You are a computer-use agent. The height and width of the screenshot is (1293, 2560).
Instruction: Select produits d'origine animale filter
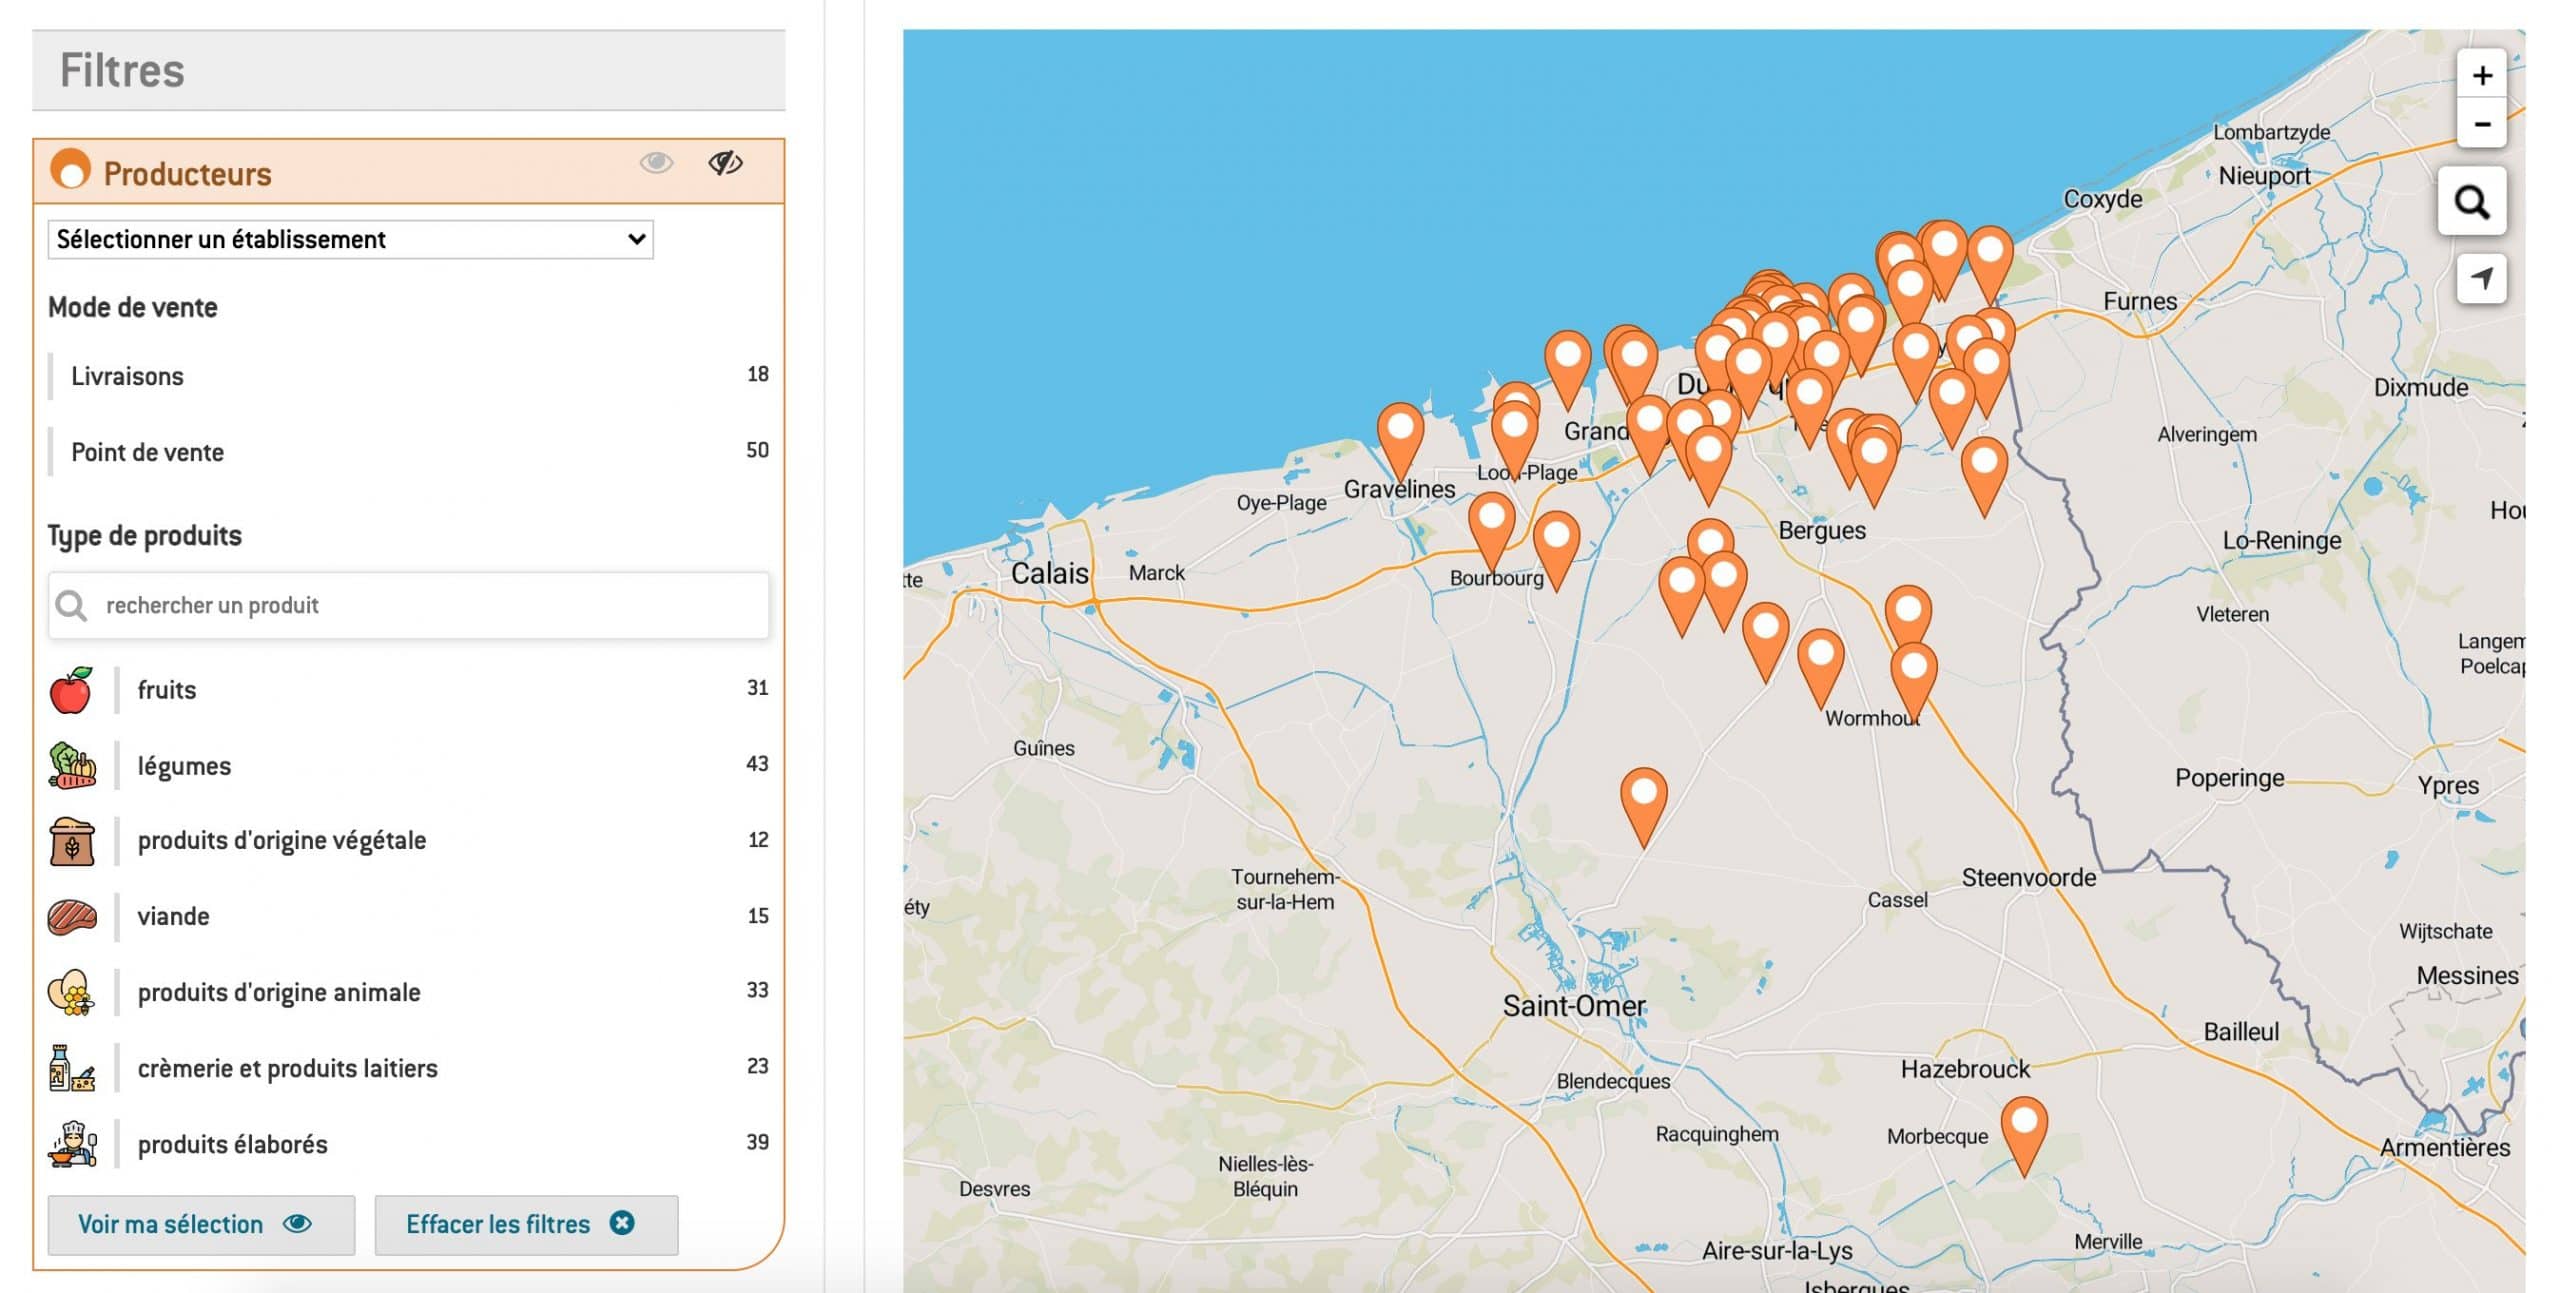(279, 992)
